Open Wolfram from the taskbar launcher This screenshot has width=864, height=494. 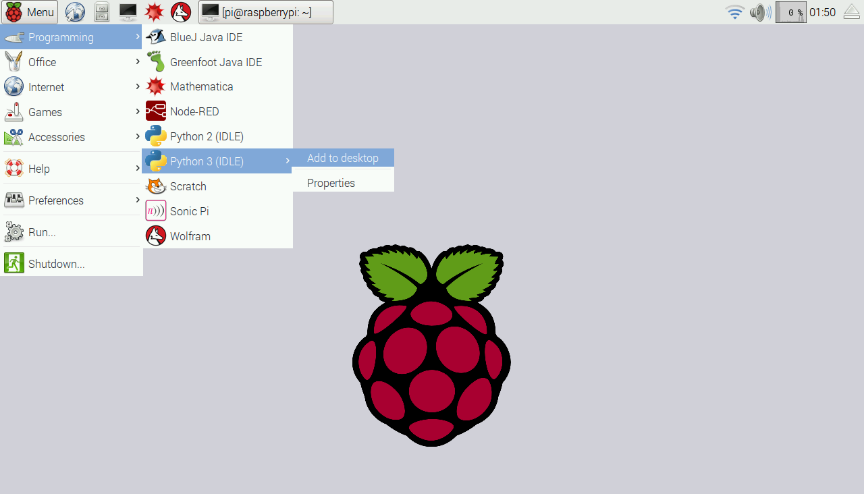pos(181,12)
